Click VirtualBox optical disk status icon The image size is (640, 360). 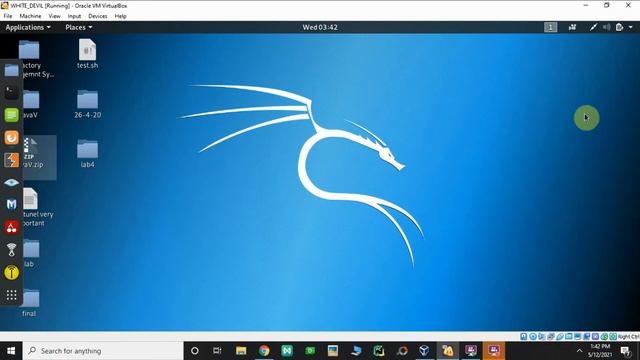(533, 336)
